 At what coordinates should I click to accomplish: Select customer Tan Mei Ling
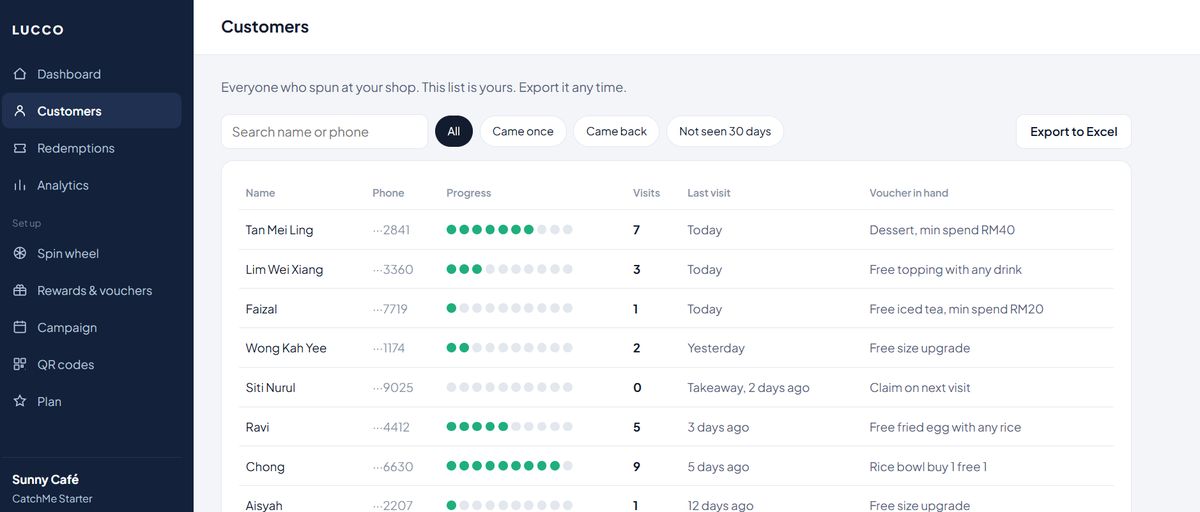coord(279,230)
